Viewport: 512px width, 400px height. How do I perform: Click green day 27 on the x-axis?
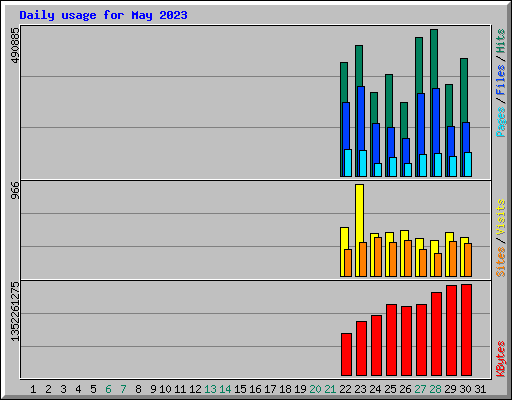click(x=420, y=389)
